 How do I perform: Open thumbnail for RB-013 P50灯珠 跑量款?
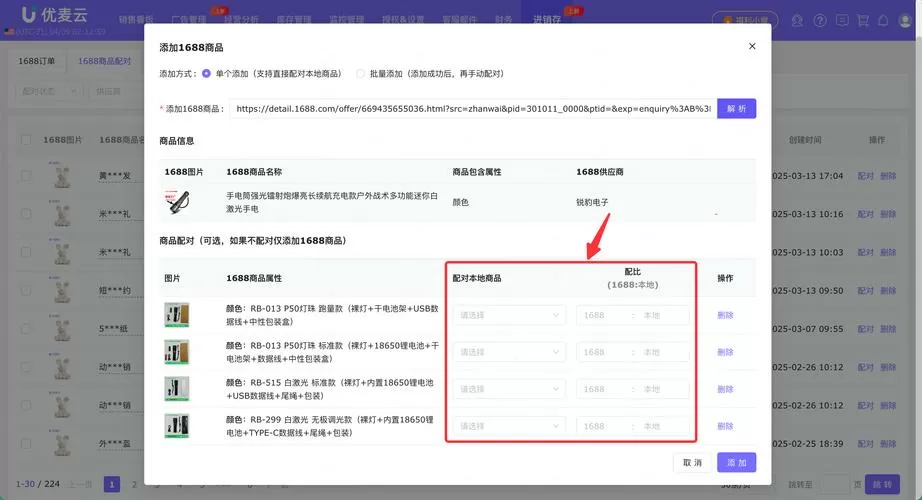176,315
